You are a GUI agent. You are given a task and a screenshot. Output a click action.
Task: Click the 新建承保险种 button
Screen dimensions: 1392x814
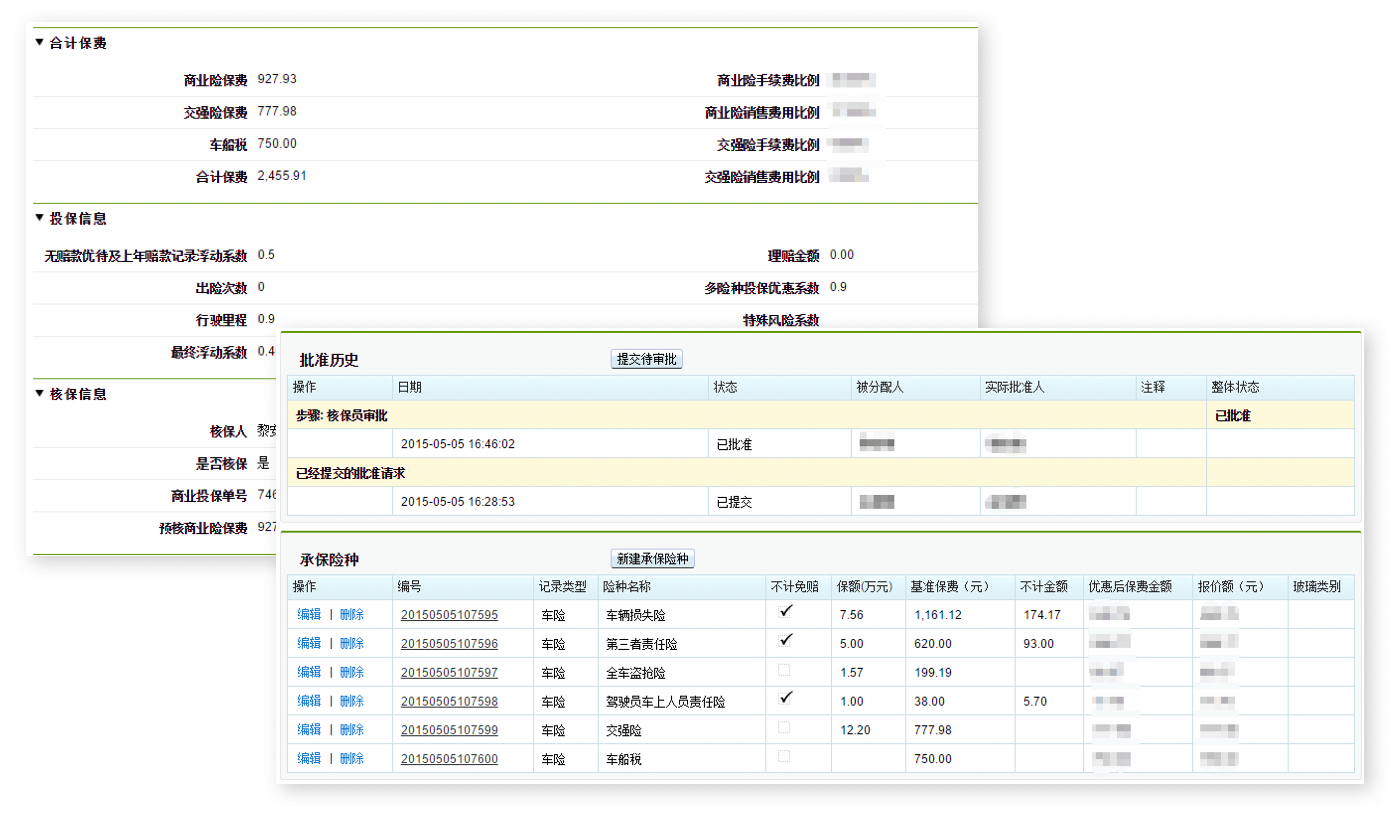click(652, 559)
